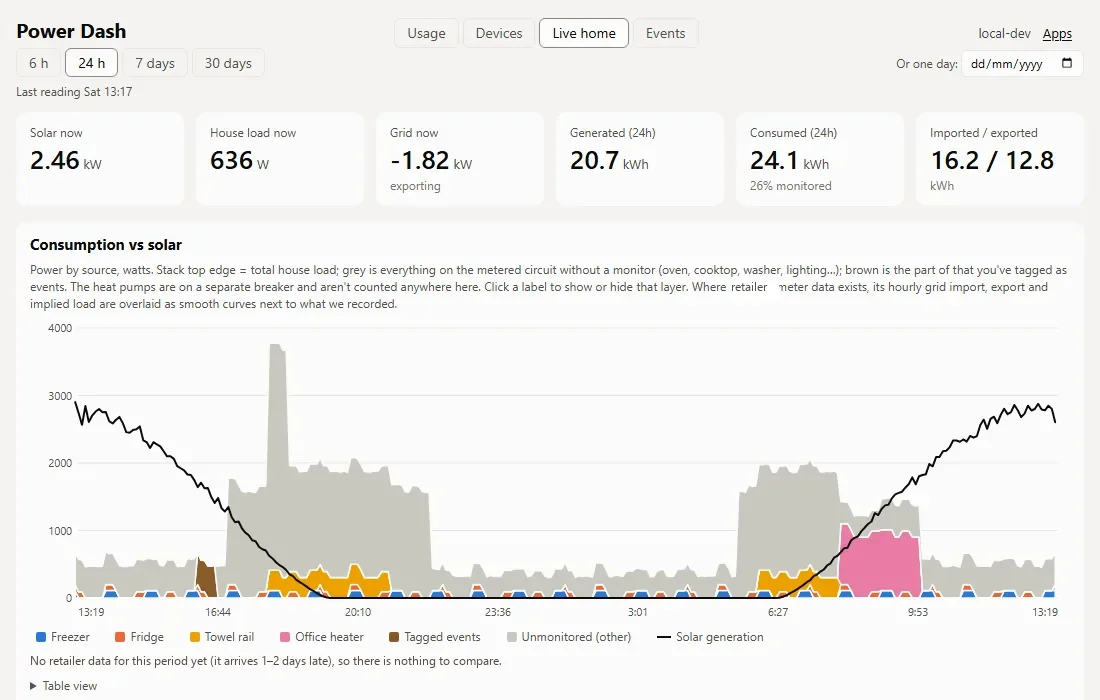The height and width of the screenshot is (700, 1100).
Task: Click the orange Fridge legend swatch
Action: (x=120, y=637)
